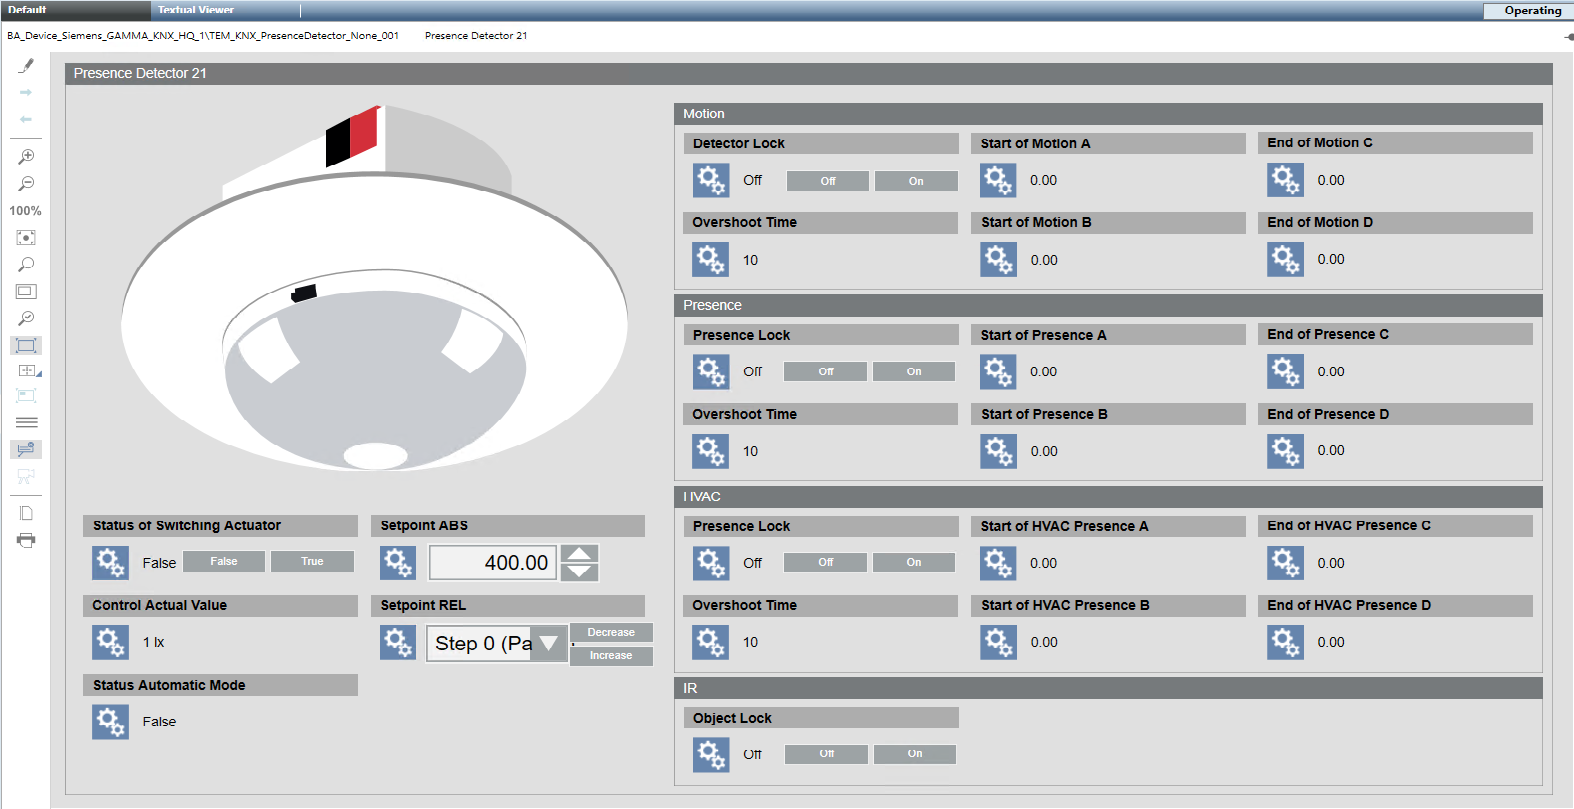Viewport: 1574px width, 809px height.
Task: Open the Setpoint REL step dropdown
Action: [548, 643]
